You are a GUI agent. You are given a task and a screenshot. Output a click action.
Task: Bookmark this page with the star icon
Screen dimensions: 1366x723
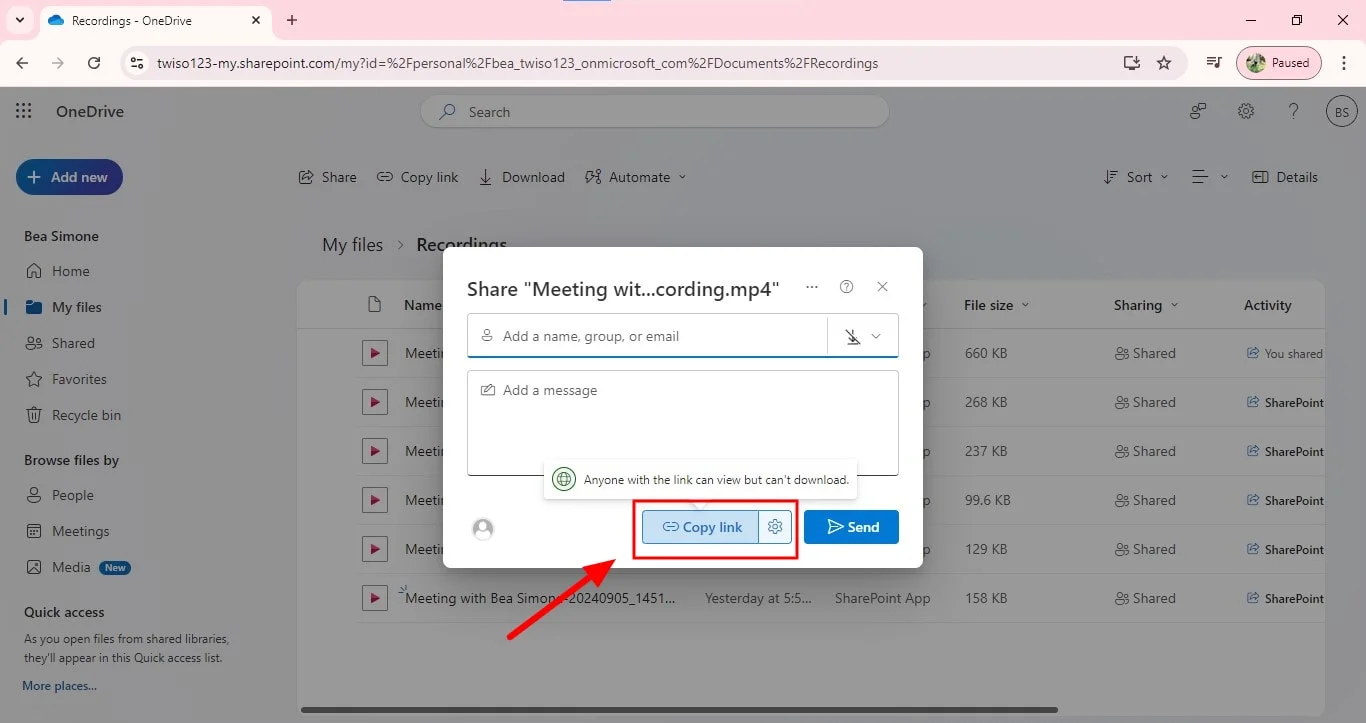(1164, 63)
